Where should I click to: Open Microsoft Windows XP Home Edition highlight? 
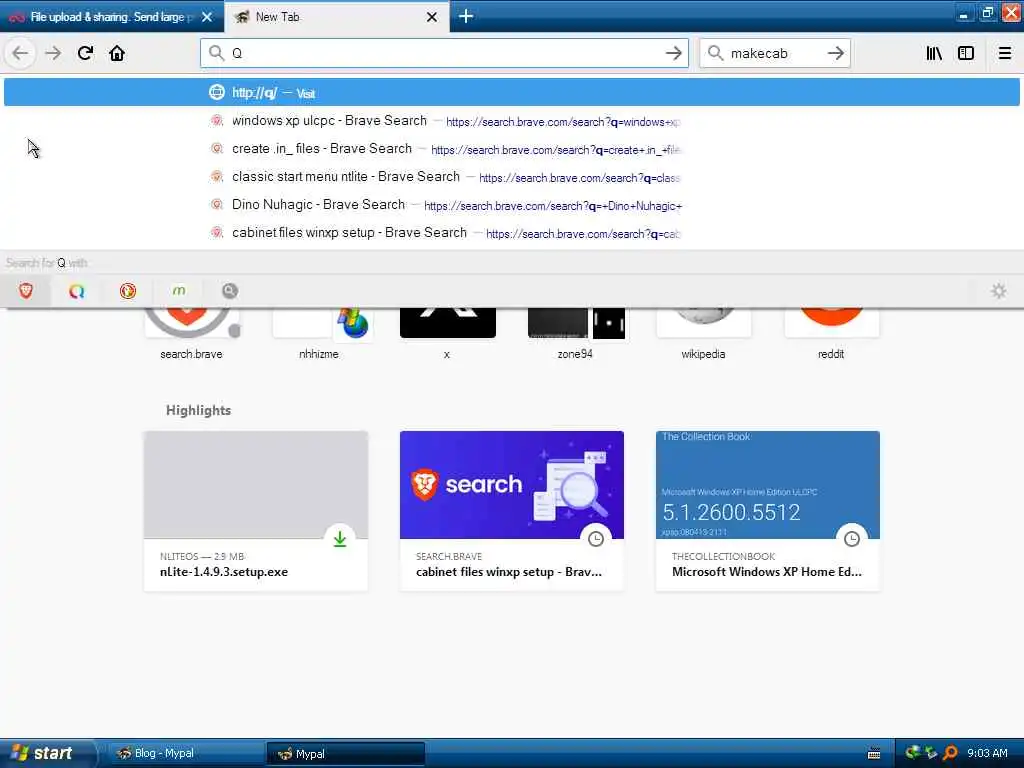pyautogui.click(x=768, y=511)
